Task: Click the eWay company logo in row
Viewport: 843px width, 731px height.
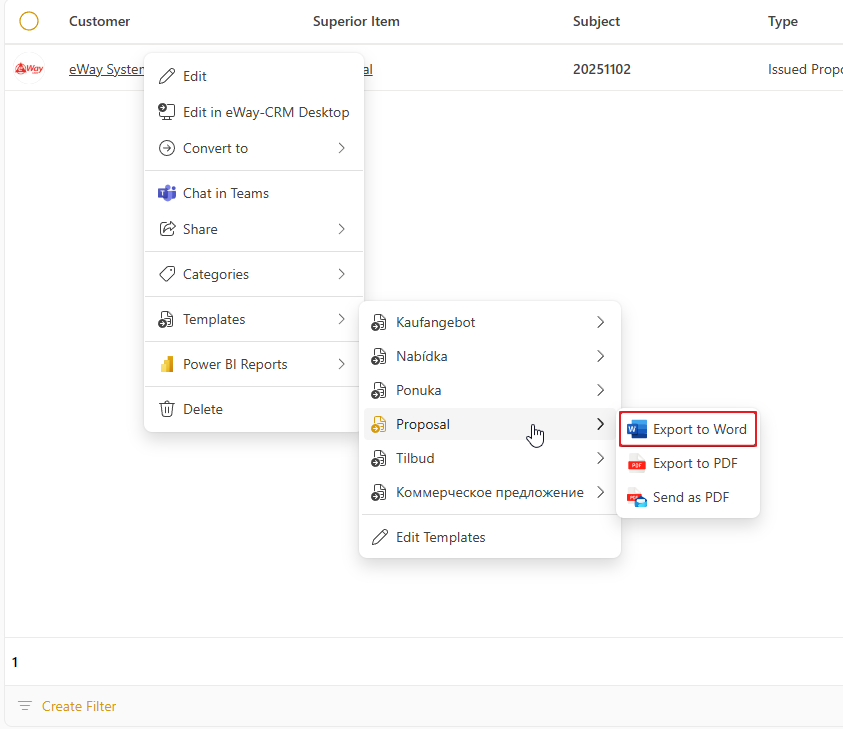Action: click(29, 70)
